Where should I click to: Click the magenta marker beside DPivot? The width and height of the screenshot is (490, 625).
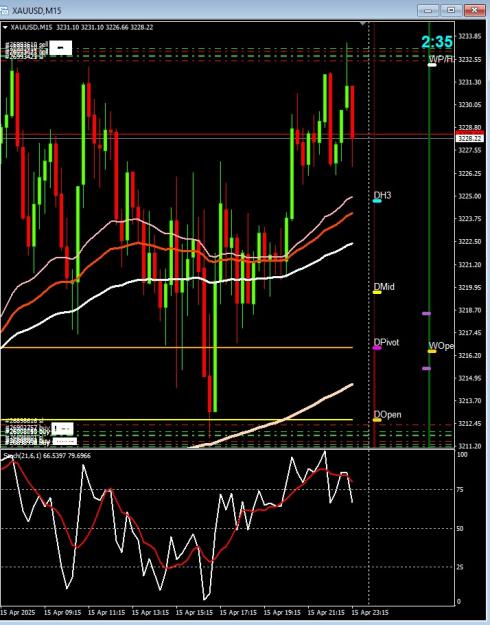[377, 348]
